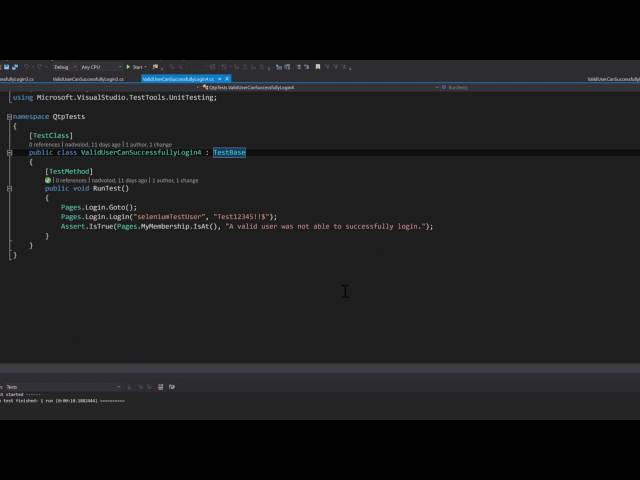Click the icon right of Start
Image resolution: width=640 pixels, height=480 pixels.
pos(155,67)
